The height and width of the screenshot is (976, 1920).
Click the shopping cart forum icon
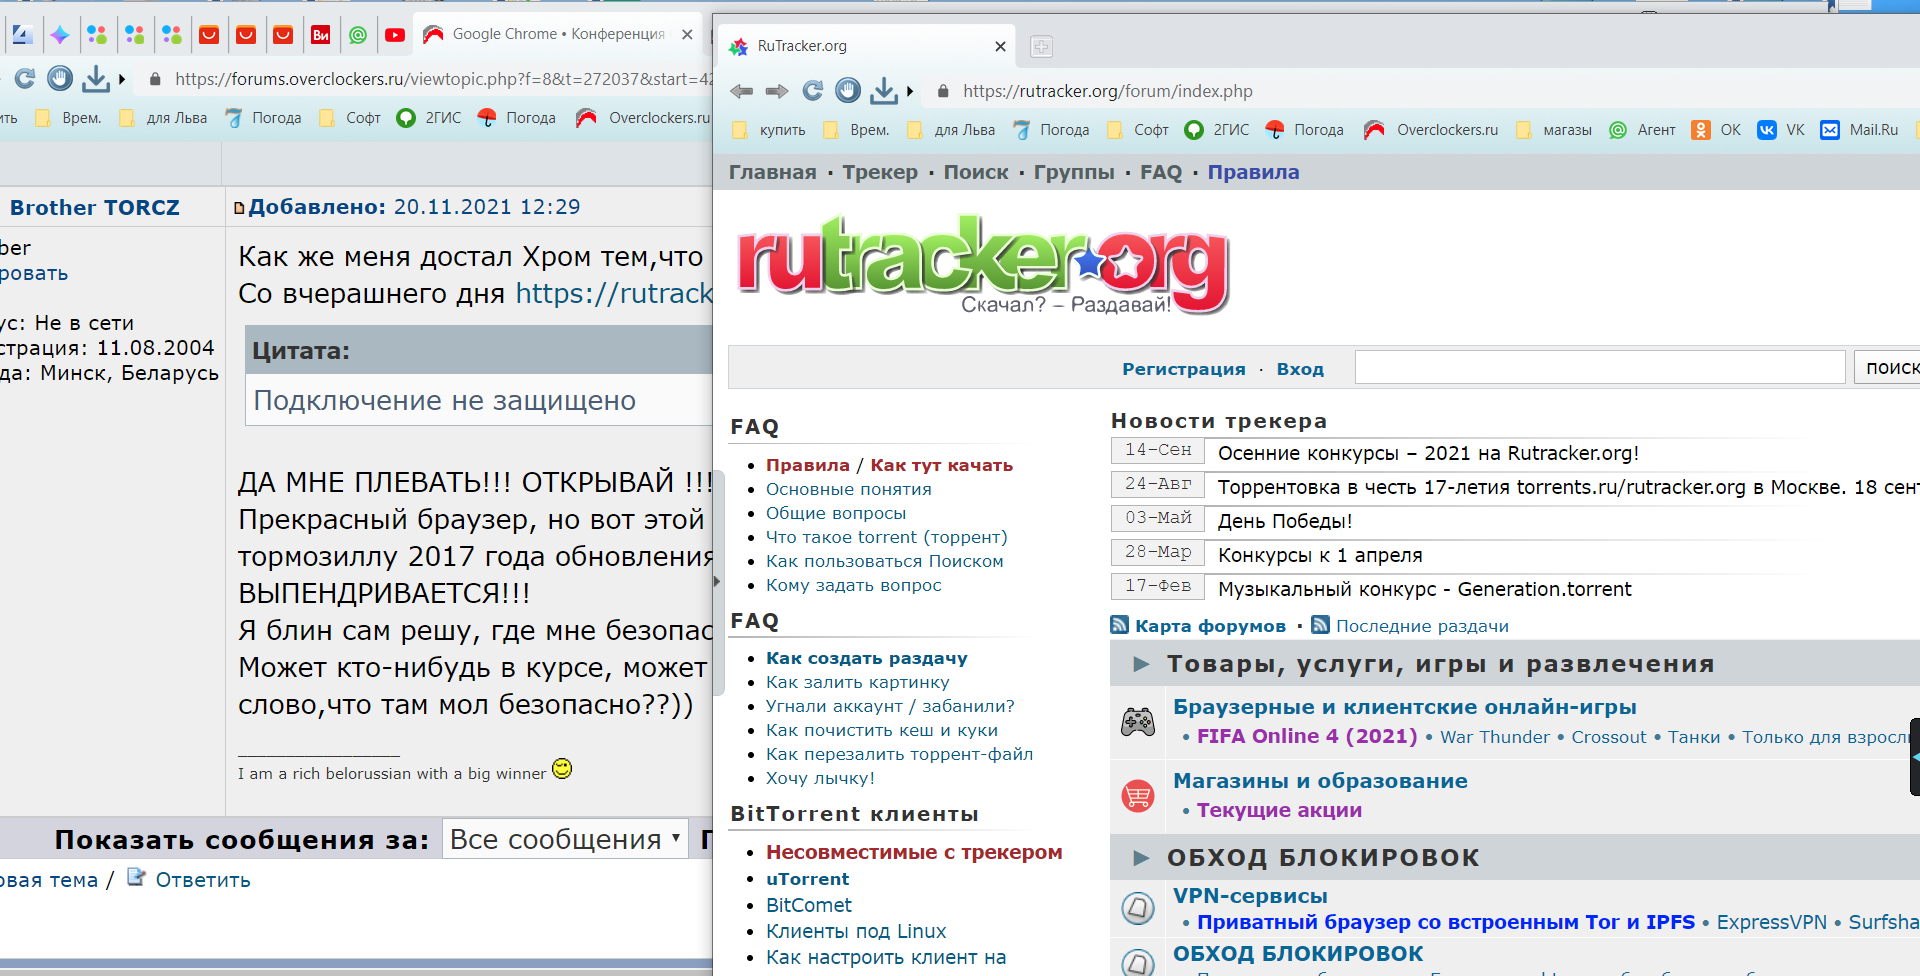tap(1138, 796)
